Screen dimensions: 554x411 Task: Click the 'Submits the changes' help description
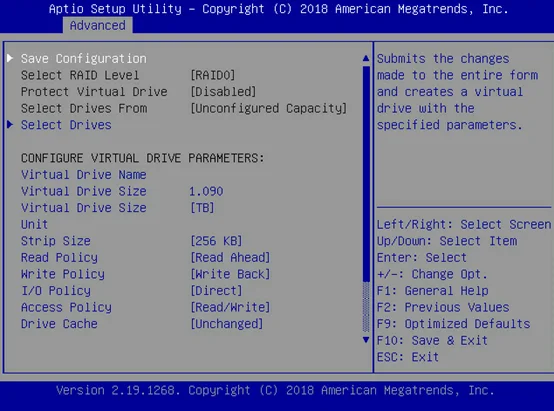point(458,92)
